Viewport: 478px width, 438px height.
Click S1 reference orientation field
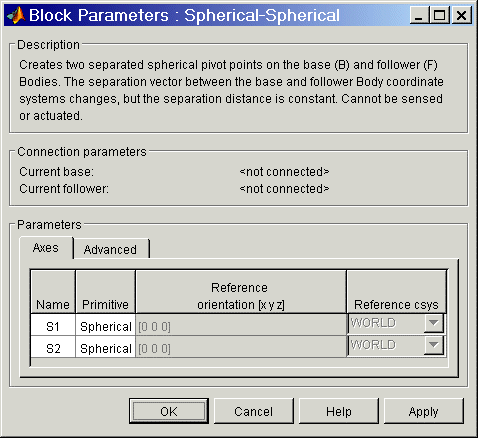click(x=241, y=326)
